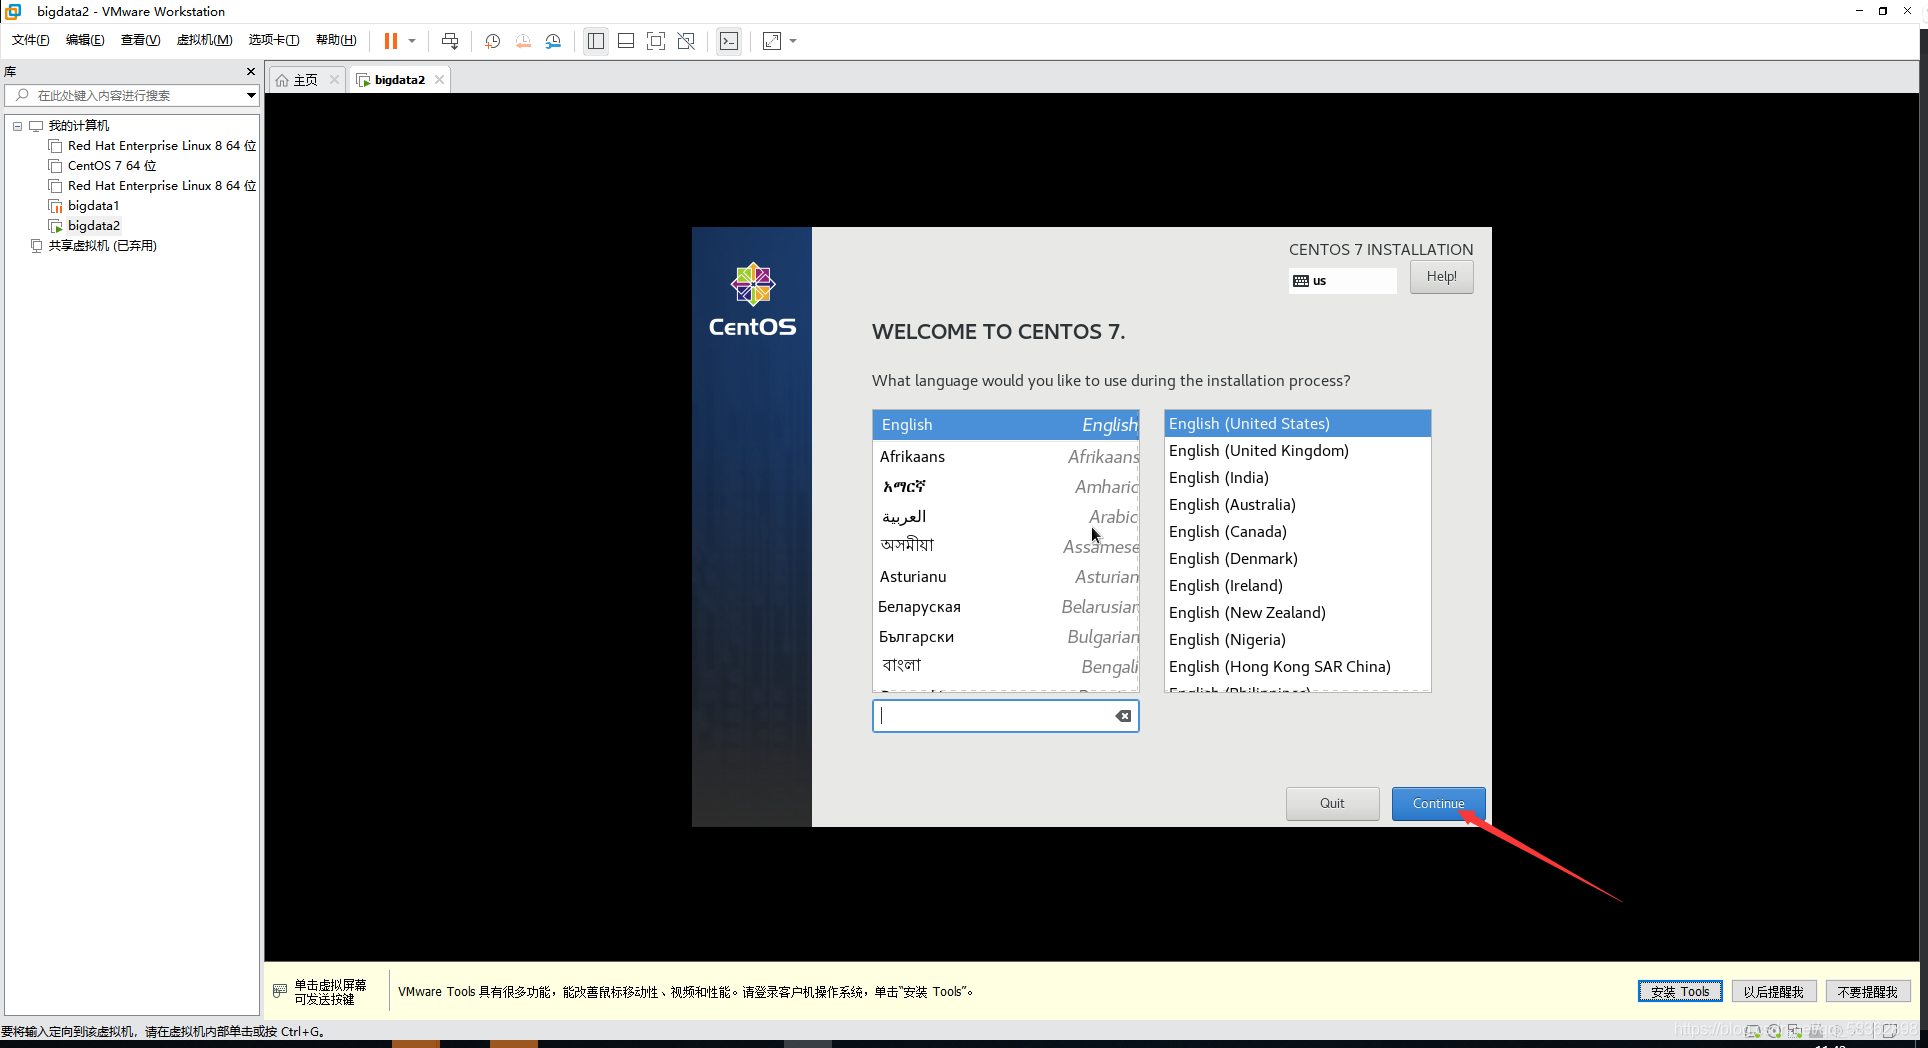Open the library search filter dropdown
This screenshot has height=1048, width=1928.
[x=251, y=95]
